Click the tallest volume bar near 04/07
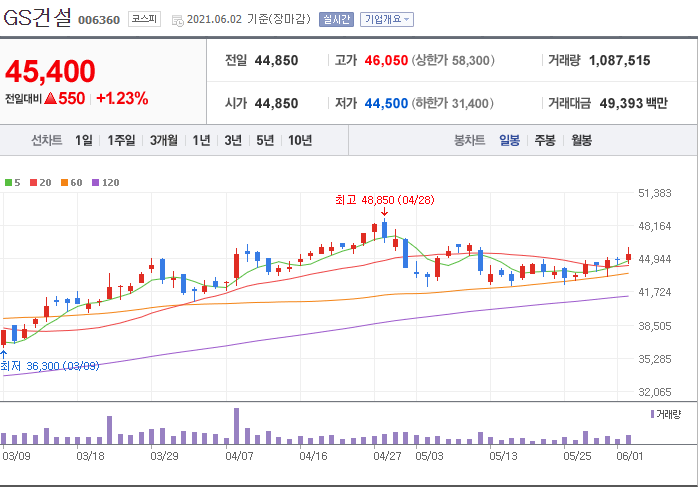 tap(236, 426)
